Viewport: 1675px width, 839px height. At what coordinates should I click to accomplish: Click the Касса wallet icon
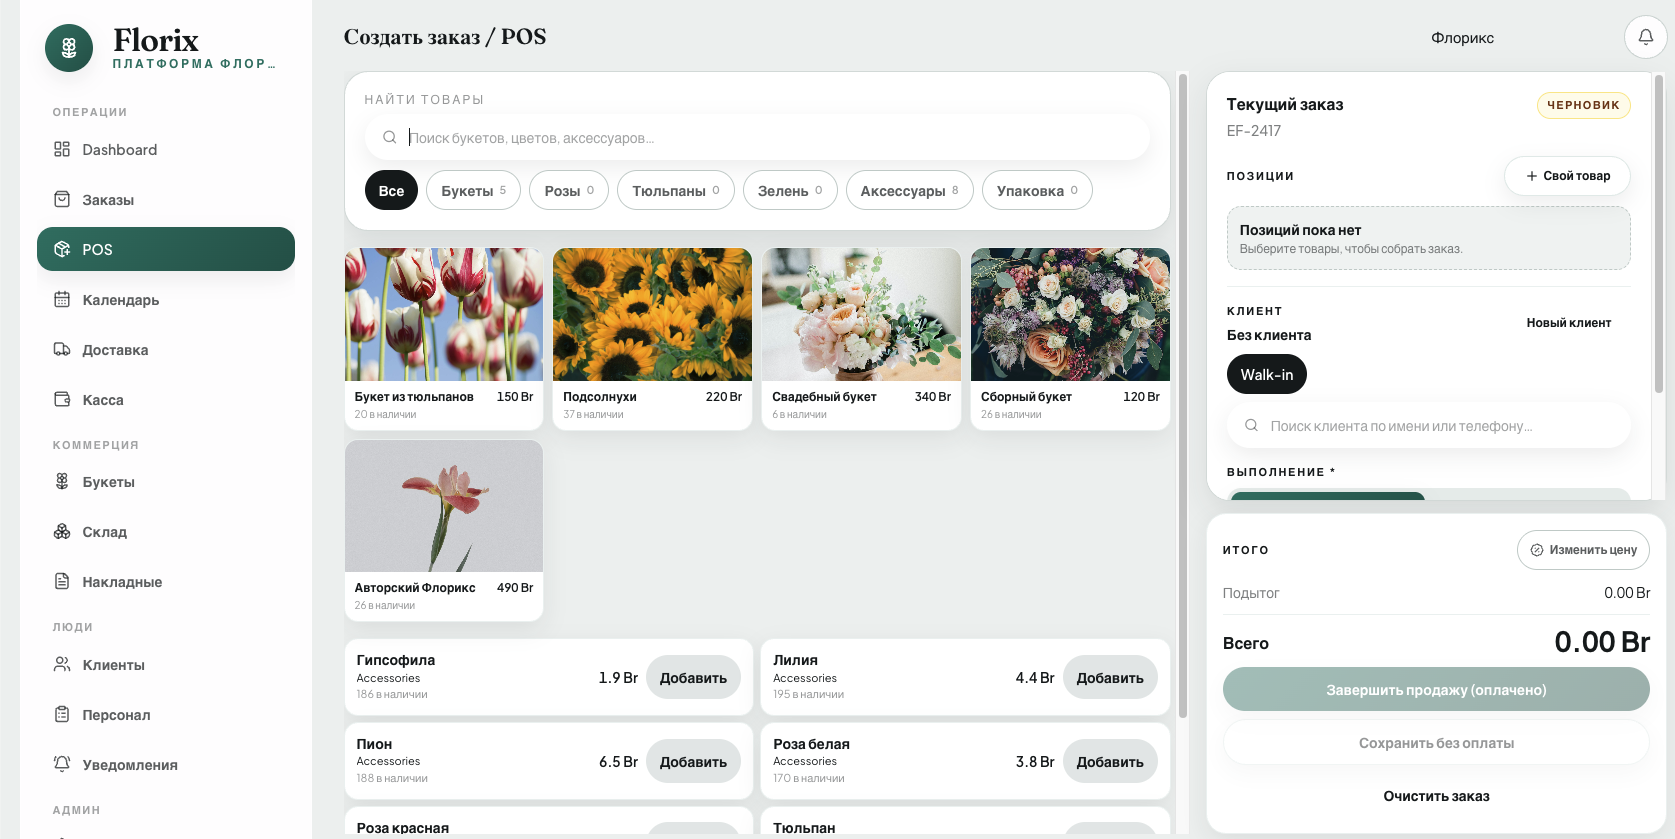62,399
